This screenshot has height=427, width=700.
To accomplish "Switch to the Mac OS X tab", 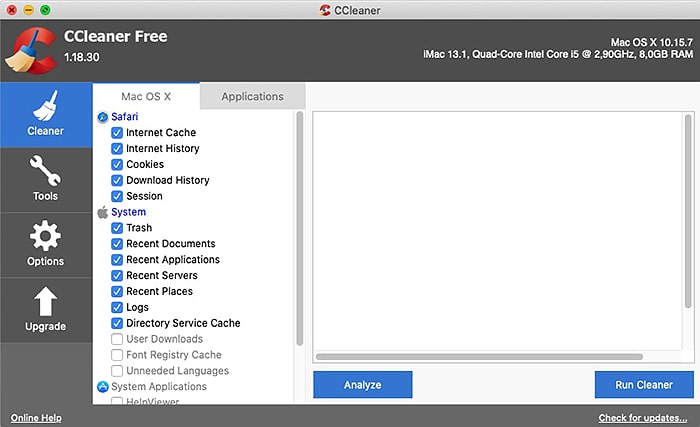I will (146, 96).
